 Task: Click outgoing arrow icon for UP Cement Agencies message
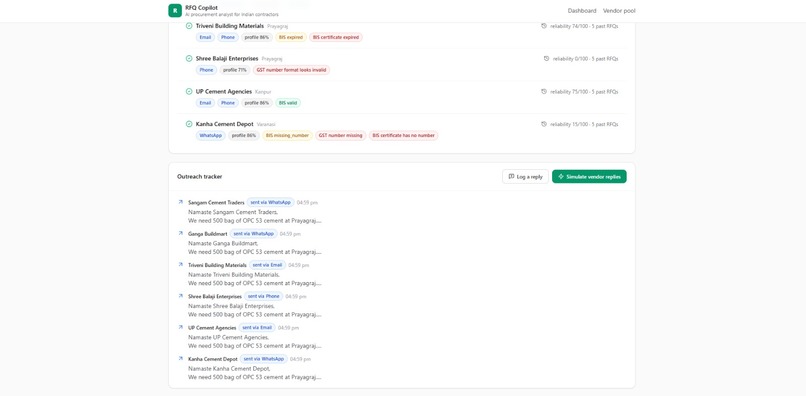[x=180, y=327]
